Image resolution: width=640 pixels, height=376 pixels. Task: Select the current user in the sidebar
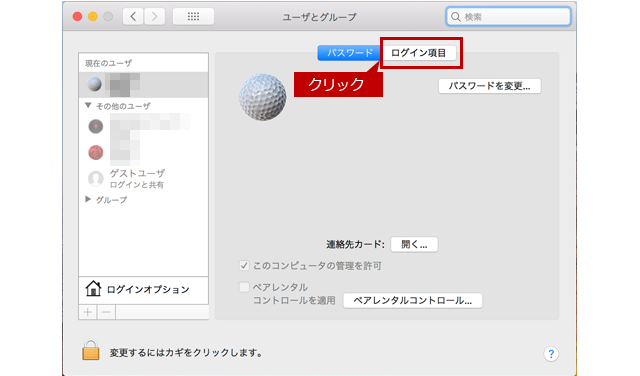coord(143,85)
